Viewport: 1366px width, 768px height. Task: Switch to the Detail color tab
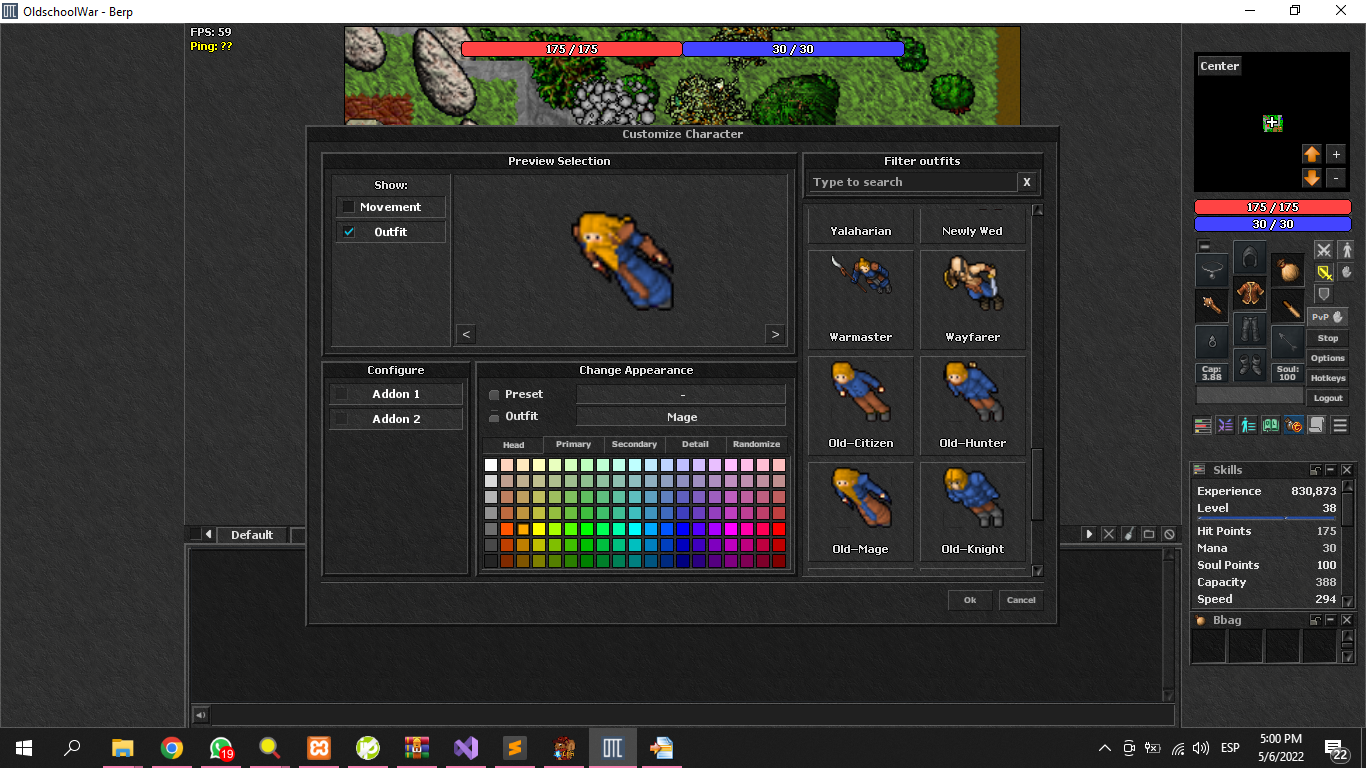(x=696, y=444)
